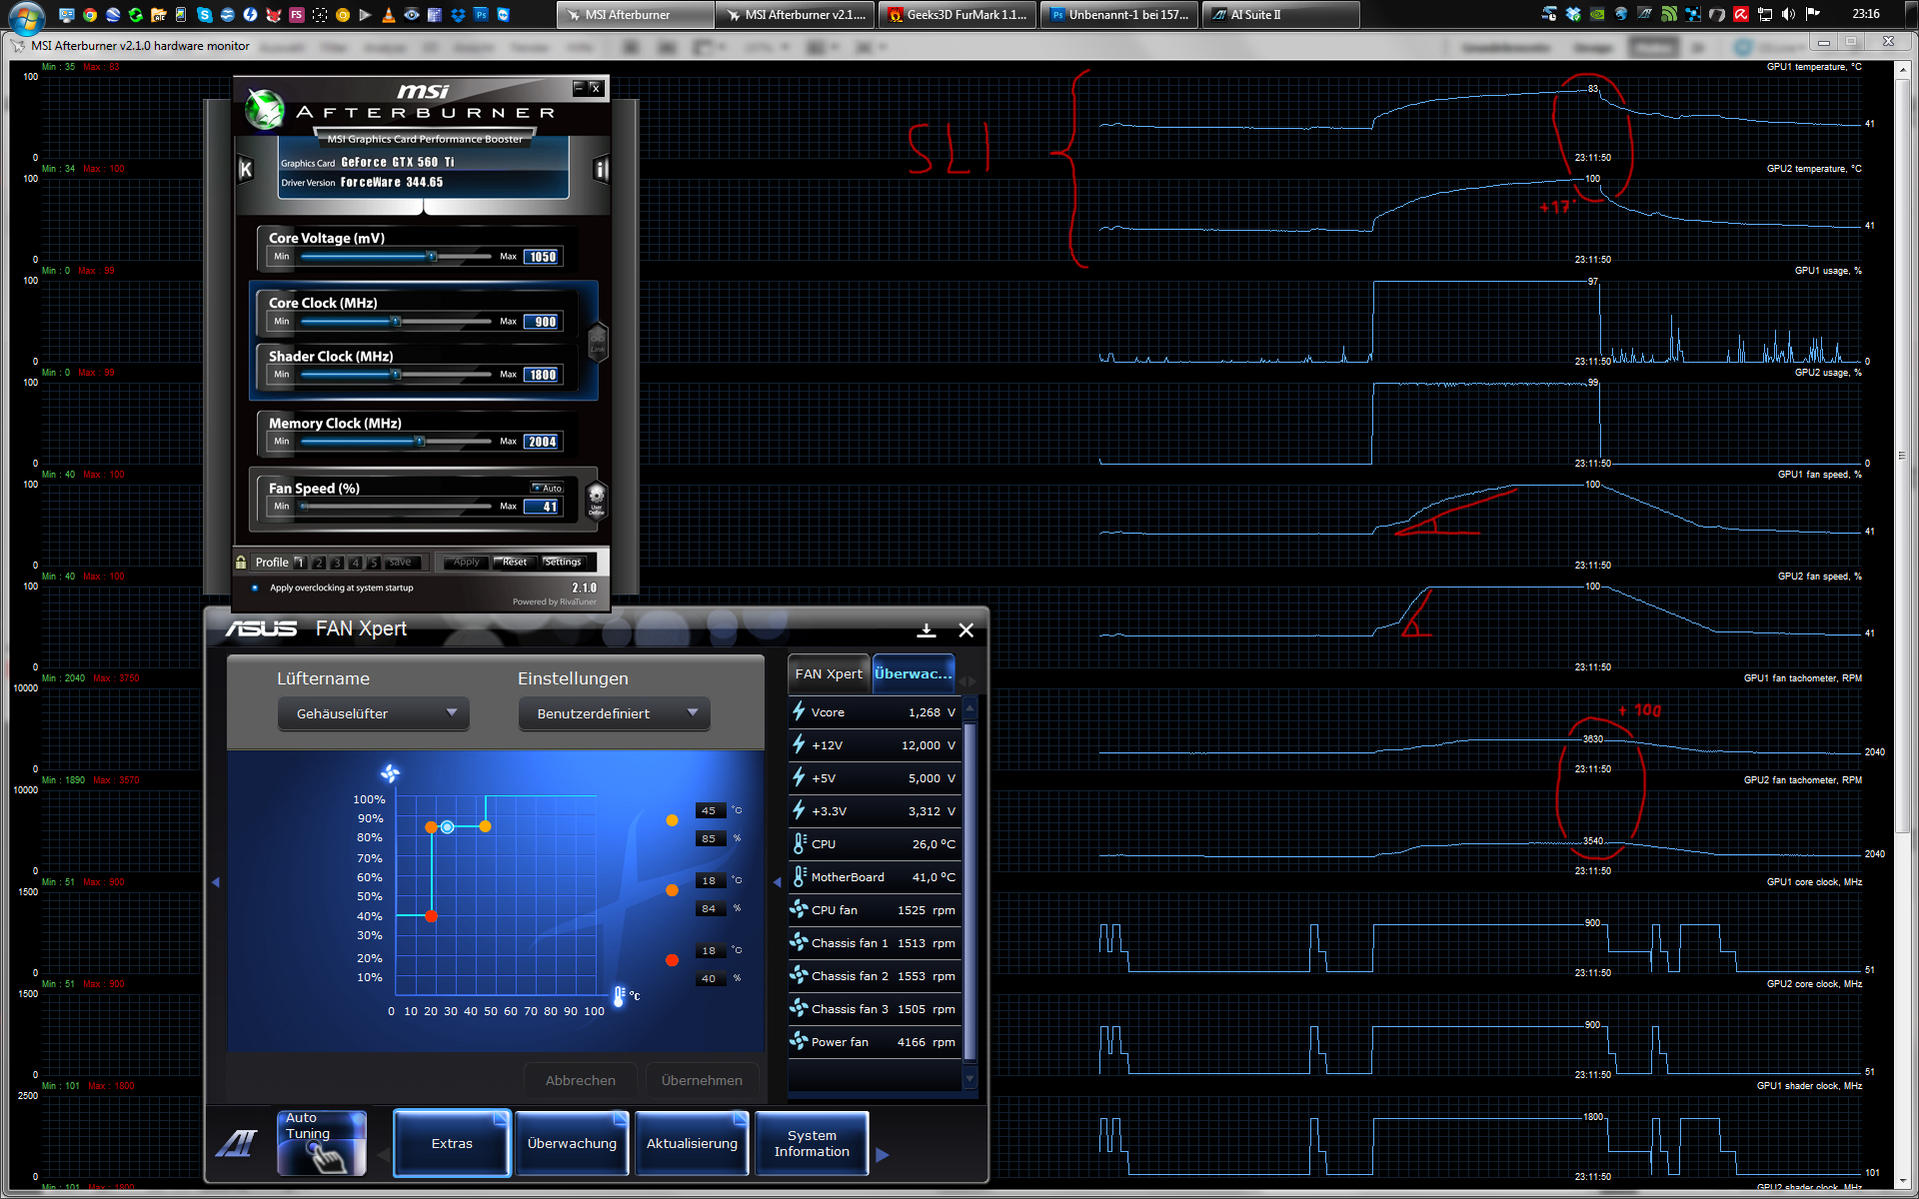Click the volume speaker tray icon
The image size is (1919, 1199).
(1789, 14)
